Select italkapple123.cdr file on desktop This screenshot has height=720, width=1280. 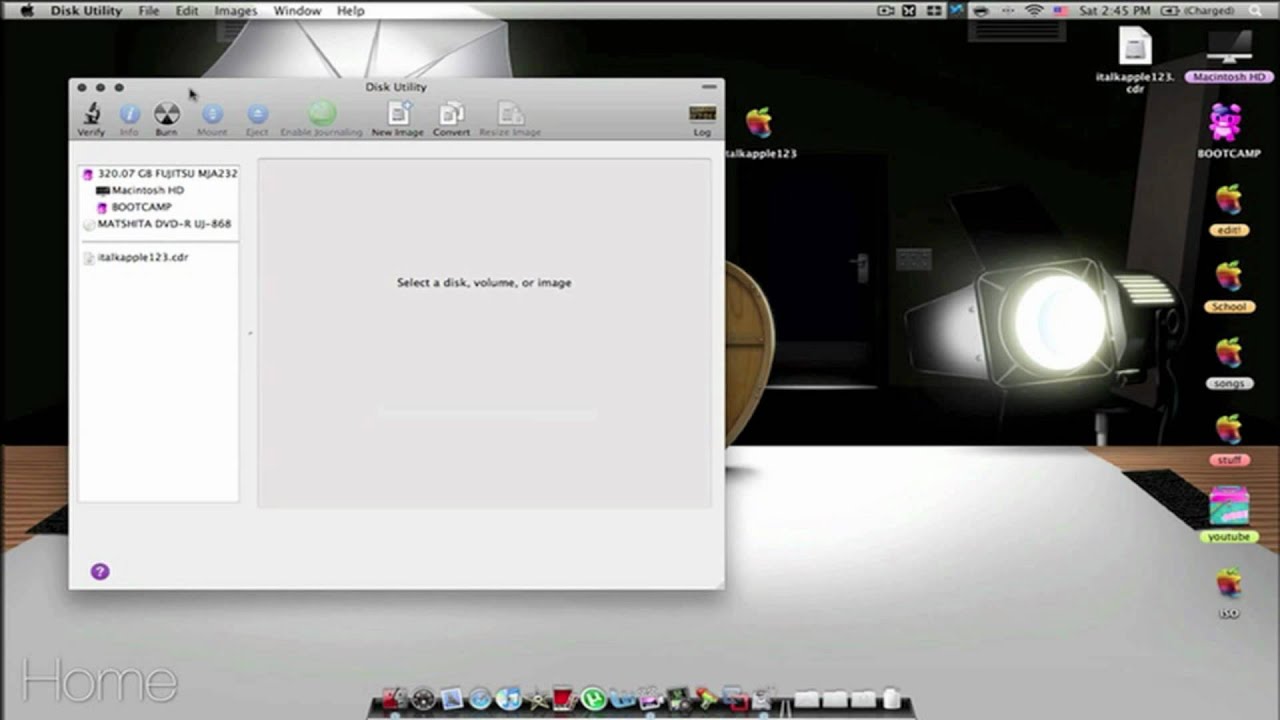point(1135,60)
